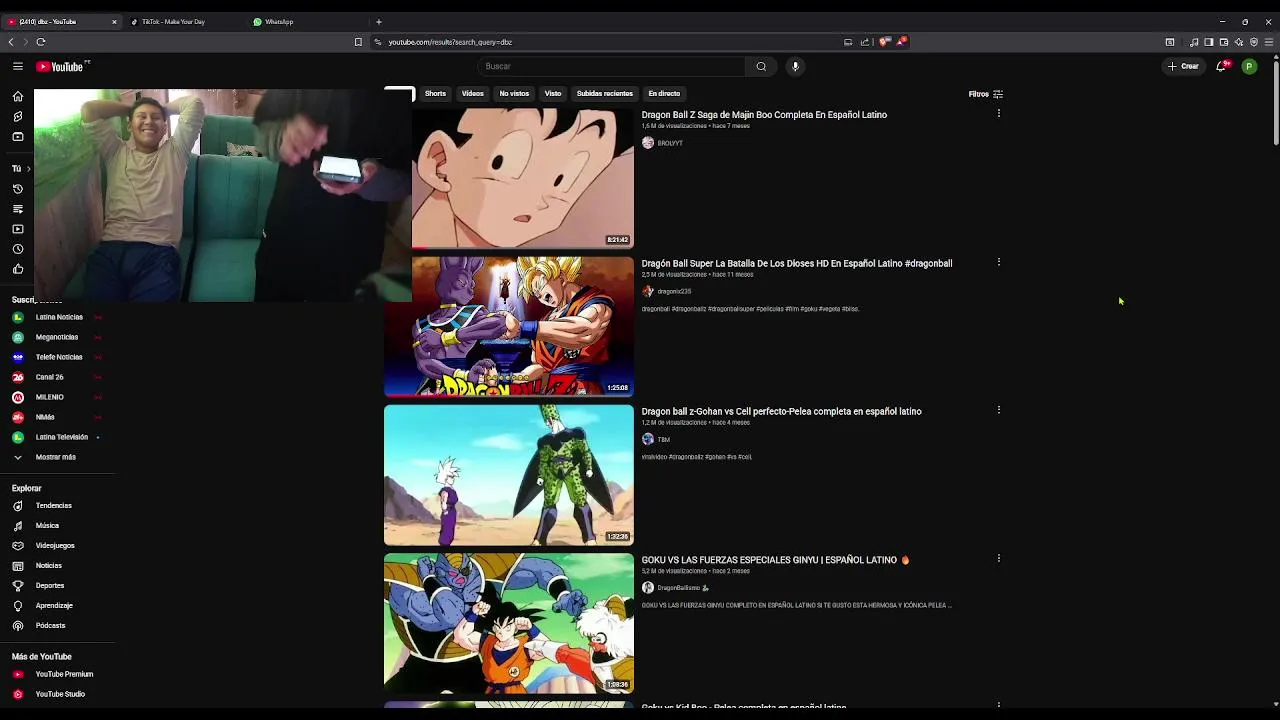Open Canal 26 subscription
The width and height of the screenshot is (1280, 720).
56,377
